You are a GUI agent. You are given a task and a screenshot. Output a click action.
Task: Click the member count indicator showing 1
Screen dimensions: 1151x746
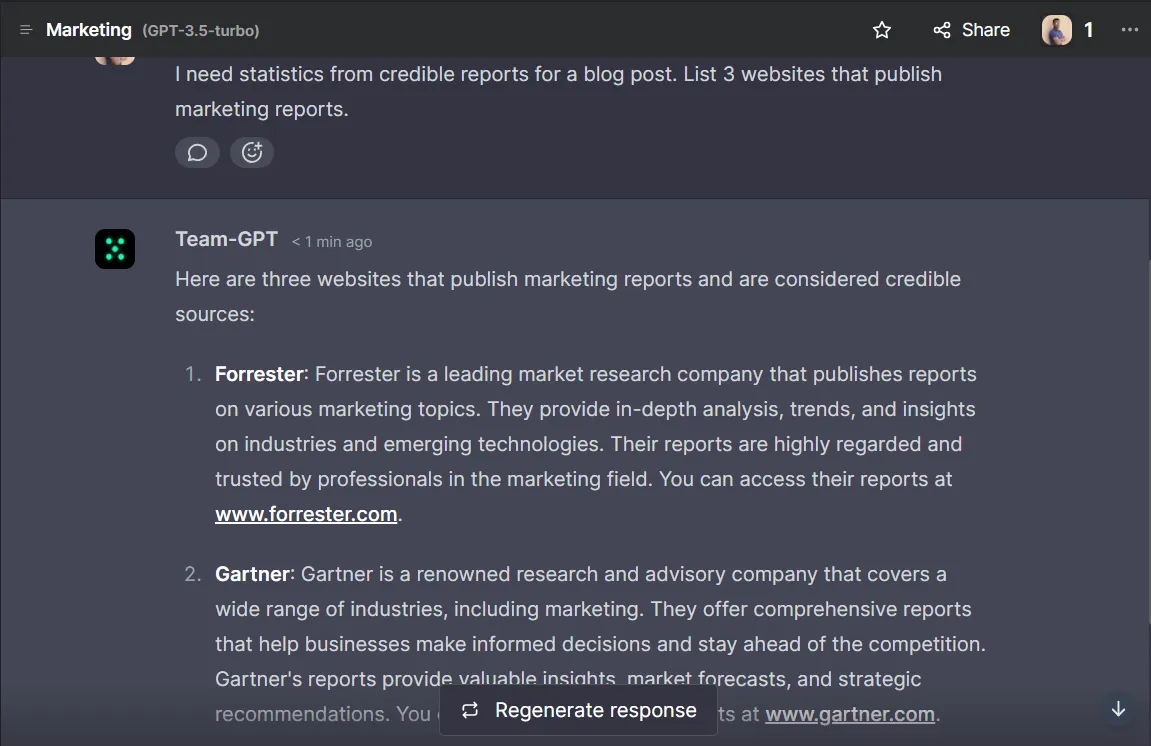coord(1090,30)
